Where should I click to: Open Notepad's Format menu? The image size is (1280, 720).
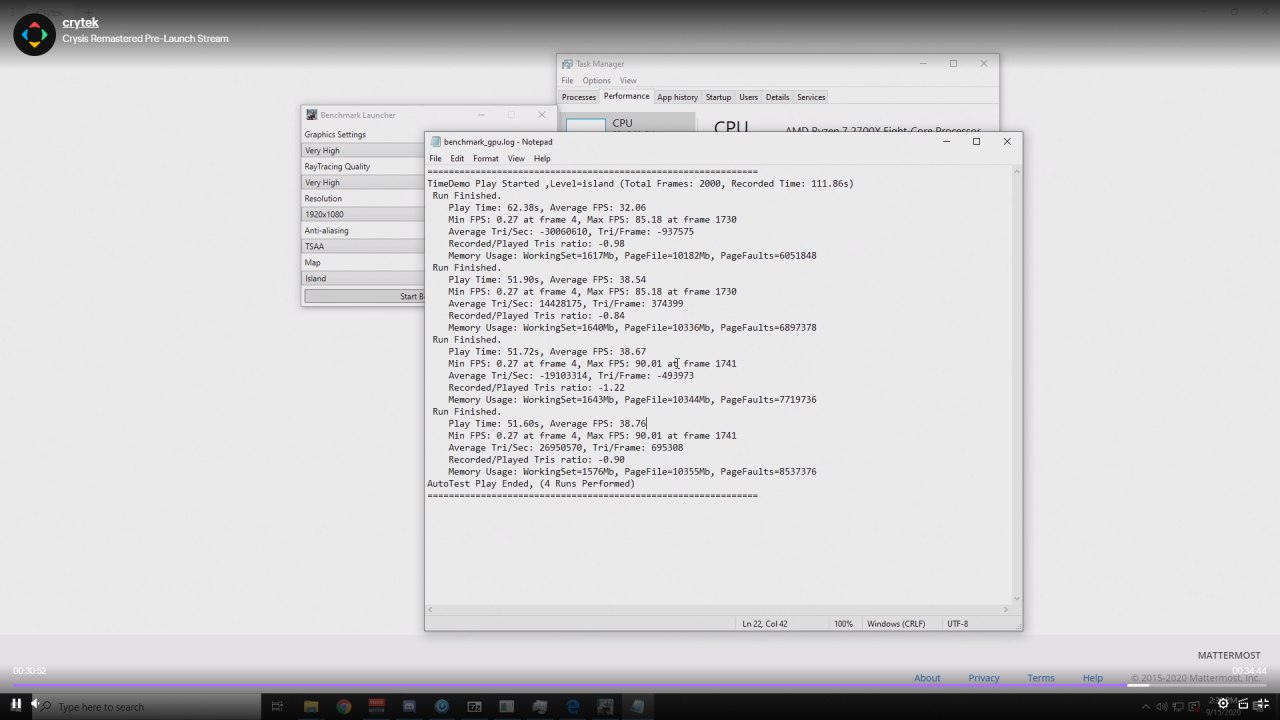pyautogui.click(x=486, y=158)
